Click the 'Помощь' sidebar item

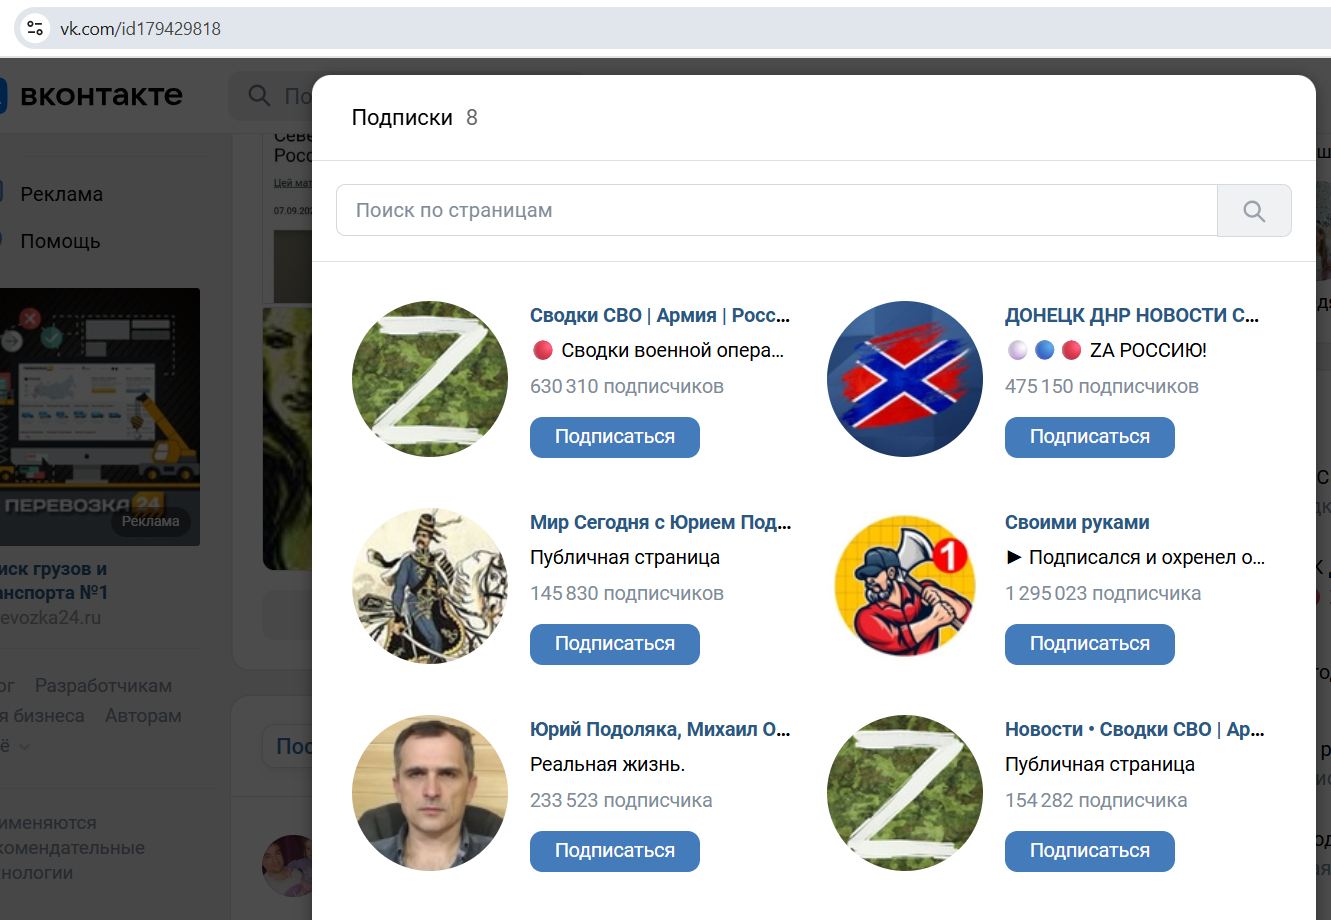pos(60,241)
